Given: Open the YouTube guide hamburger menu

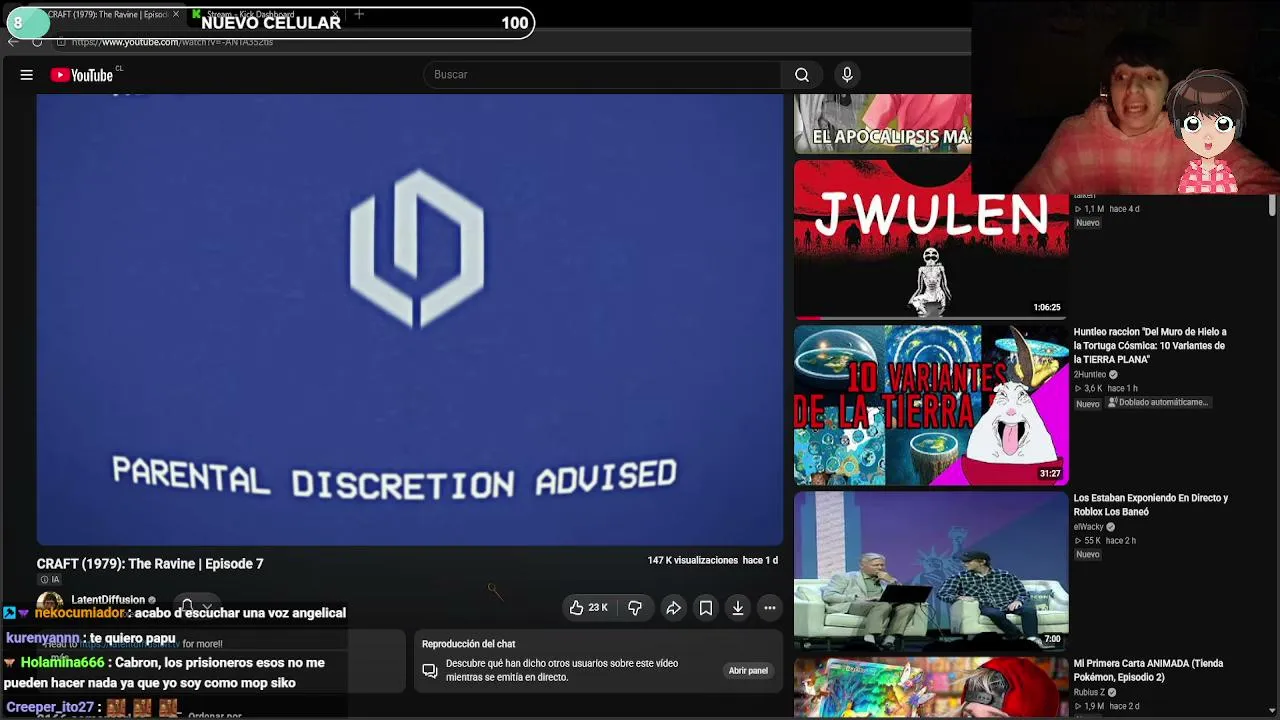Looking at the screenshot, I should click(27, 75).
